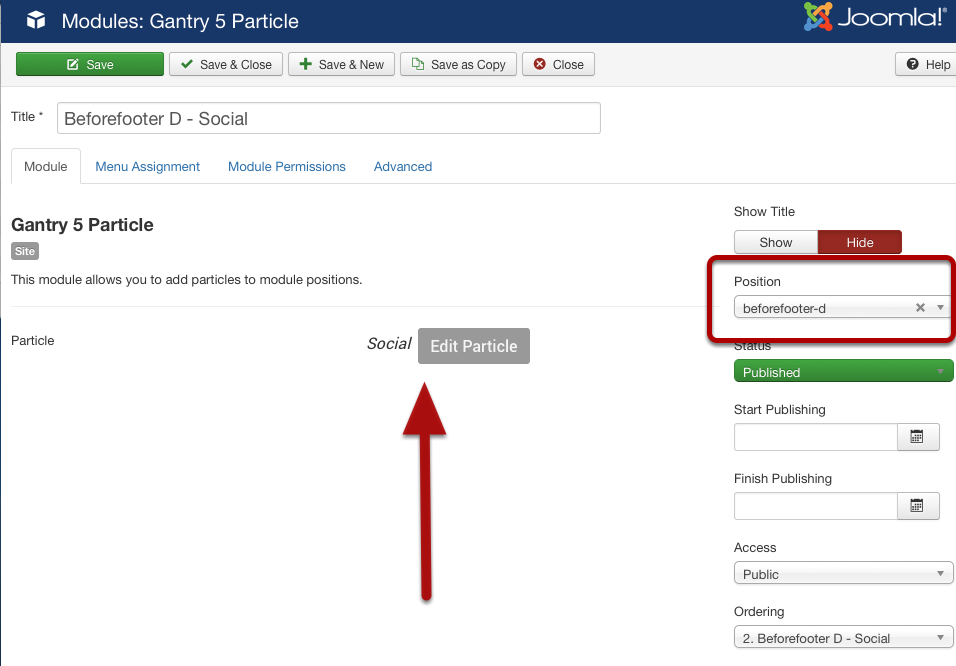Click the Joomla logo
Screen dimensions: 956x666
[x=874, y=16]
